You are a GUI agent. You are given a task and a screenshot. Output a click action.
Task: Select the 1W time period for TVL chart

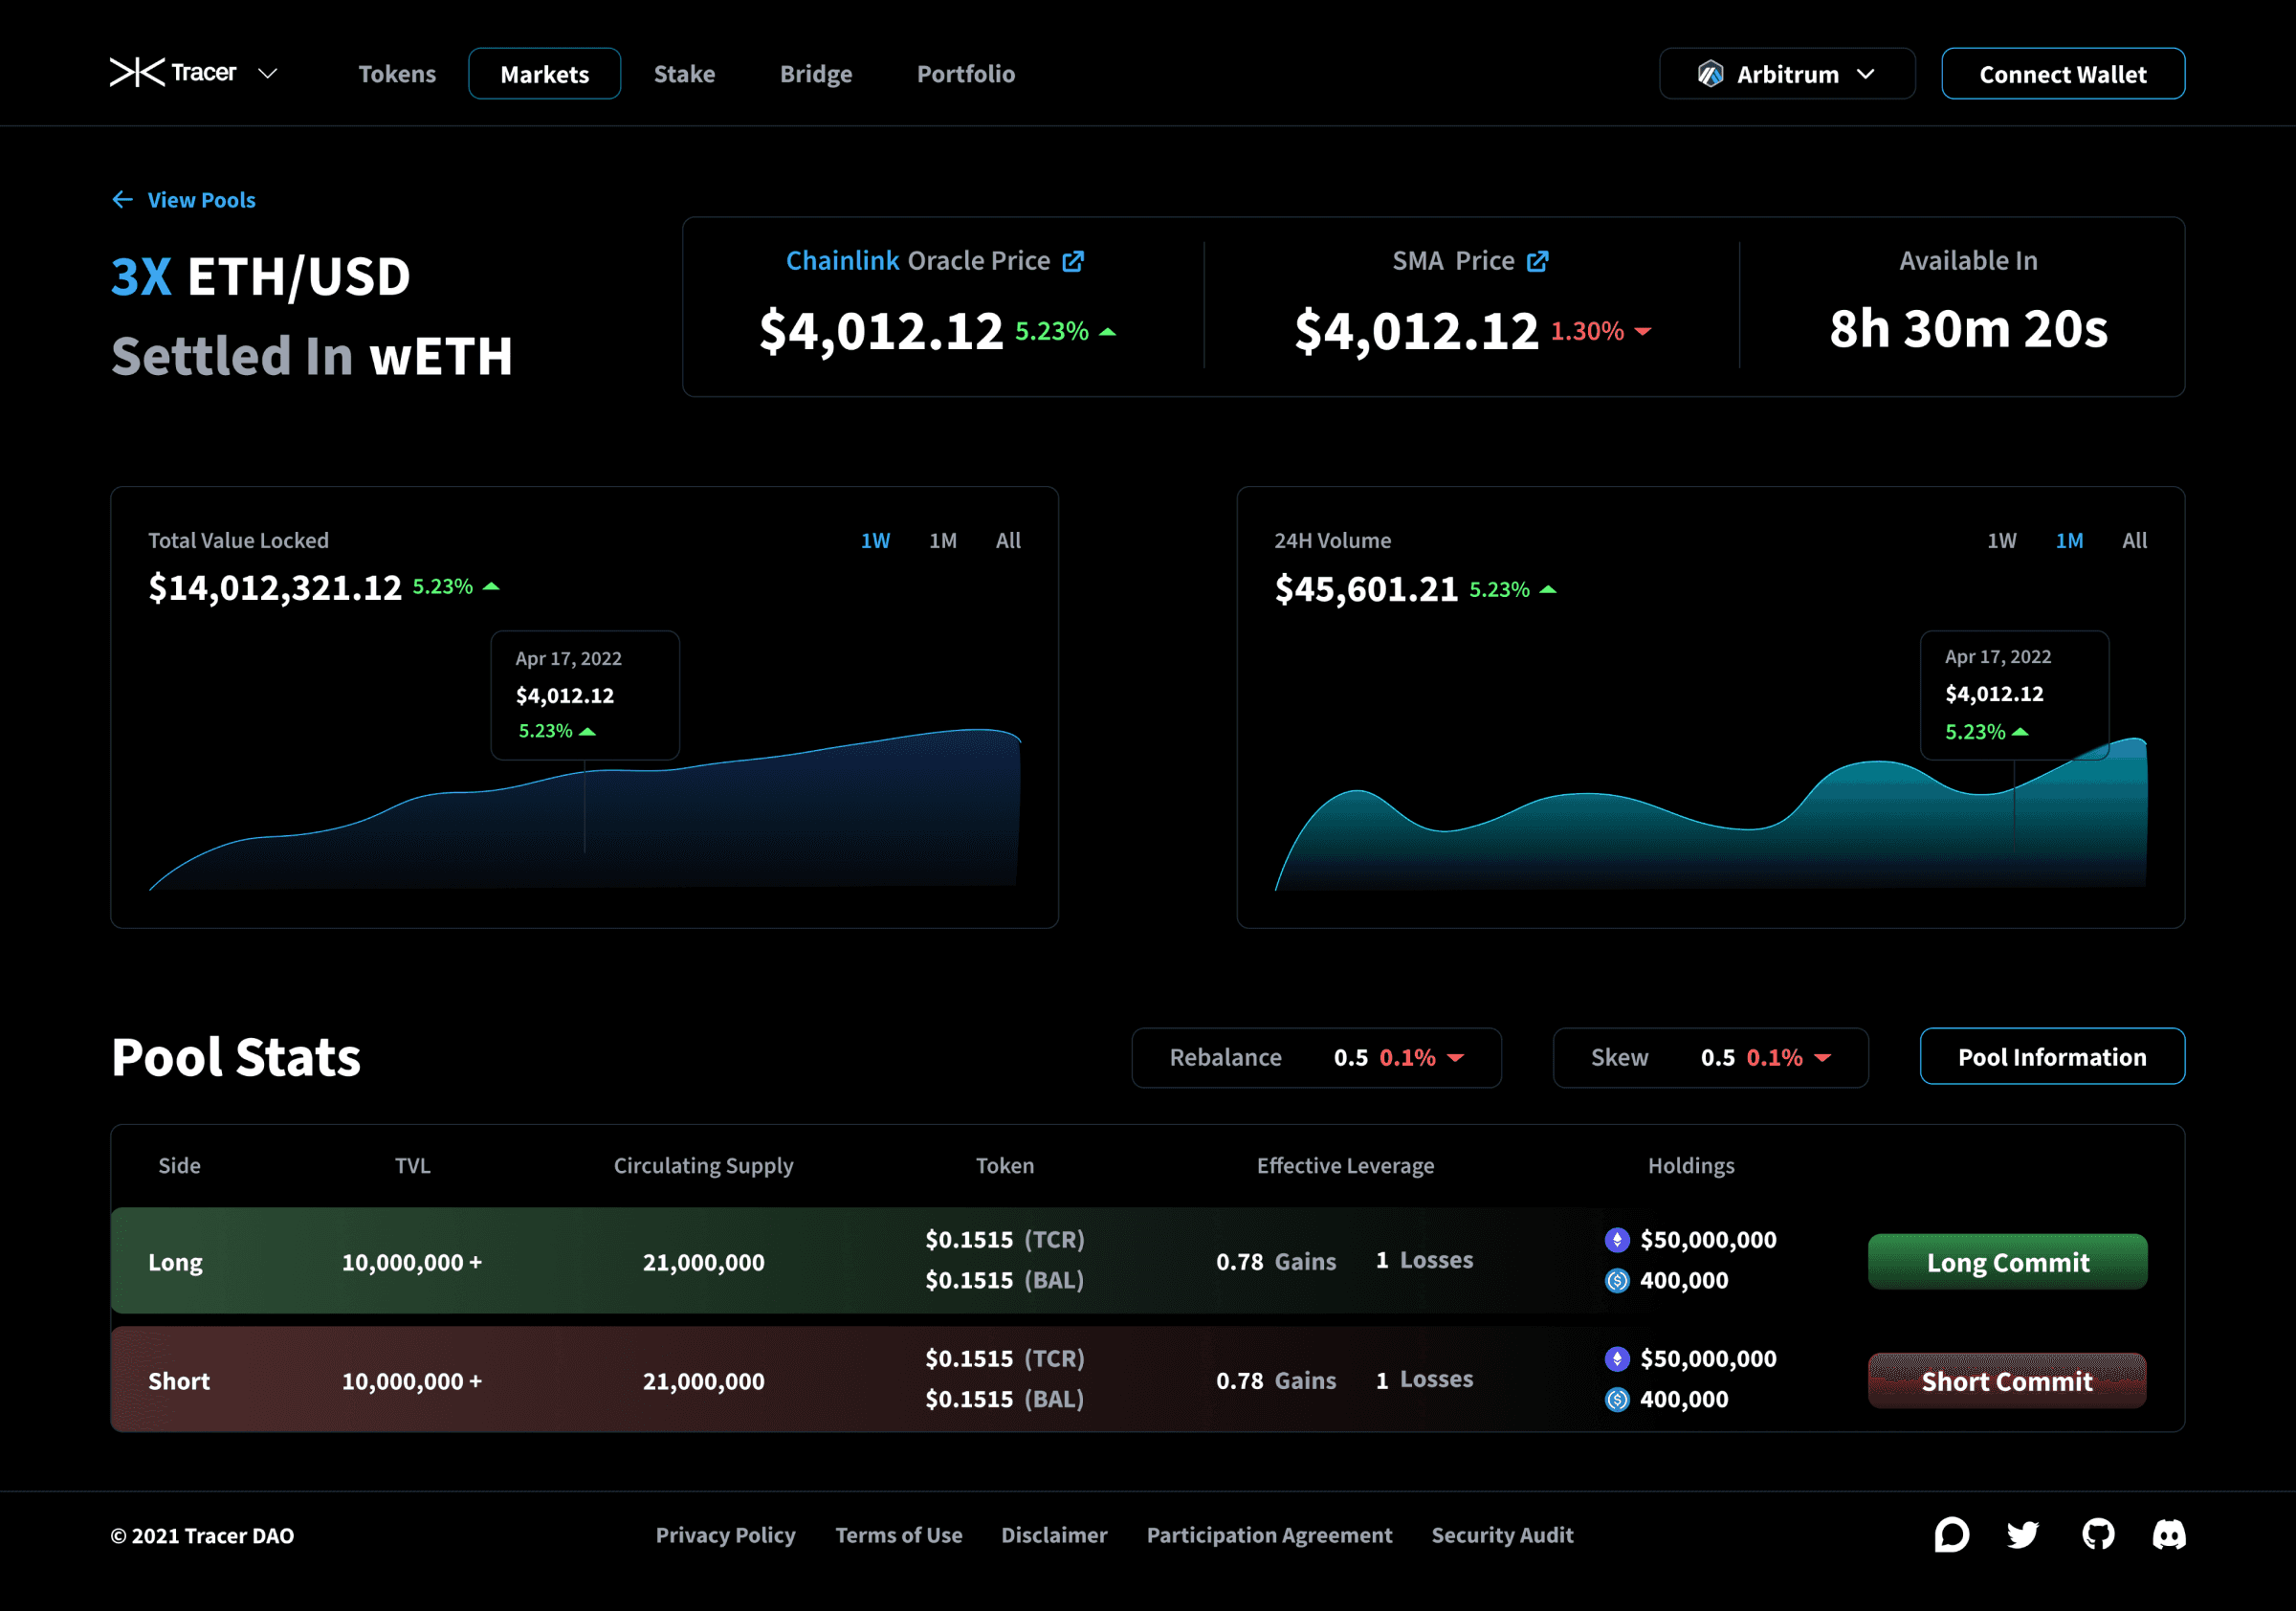tap(876, 540)
